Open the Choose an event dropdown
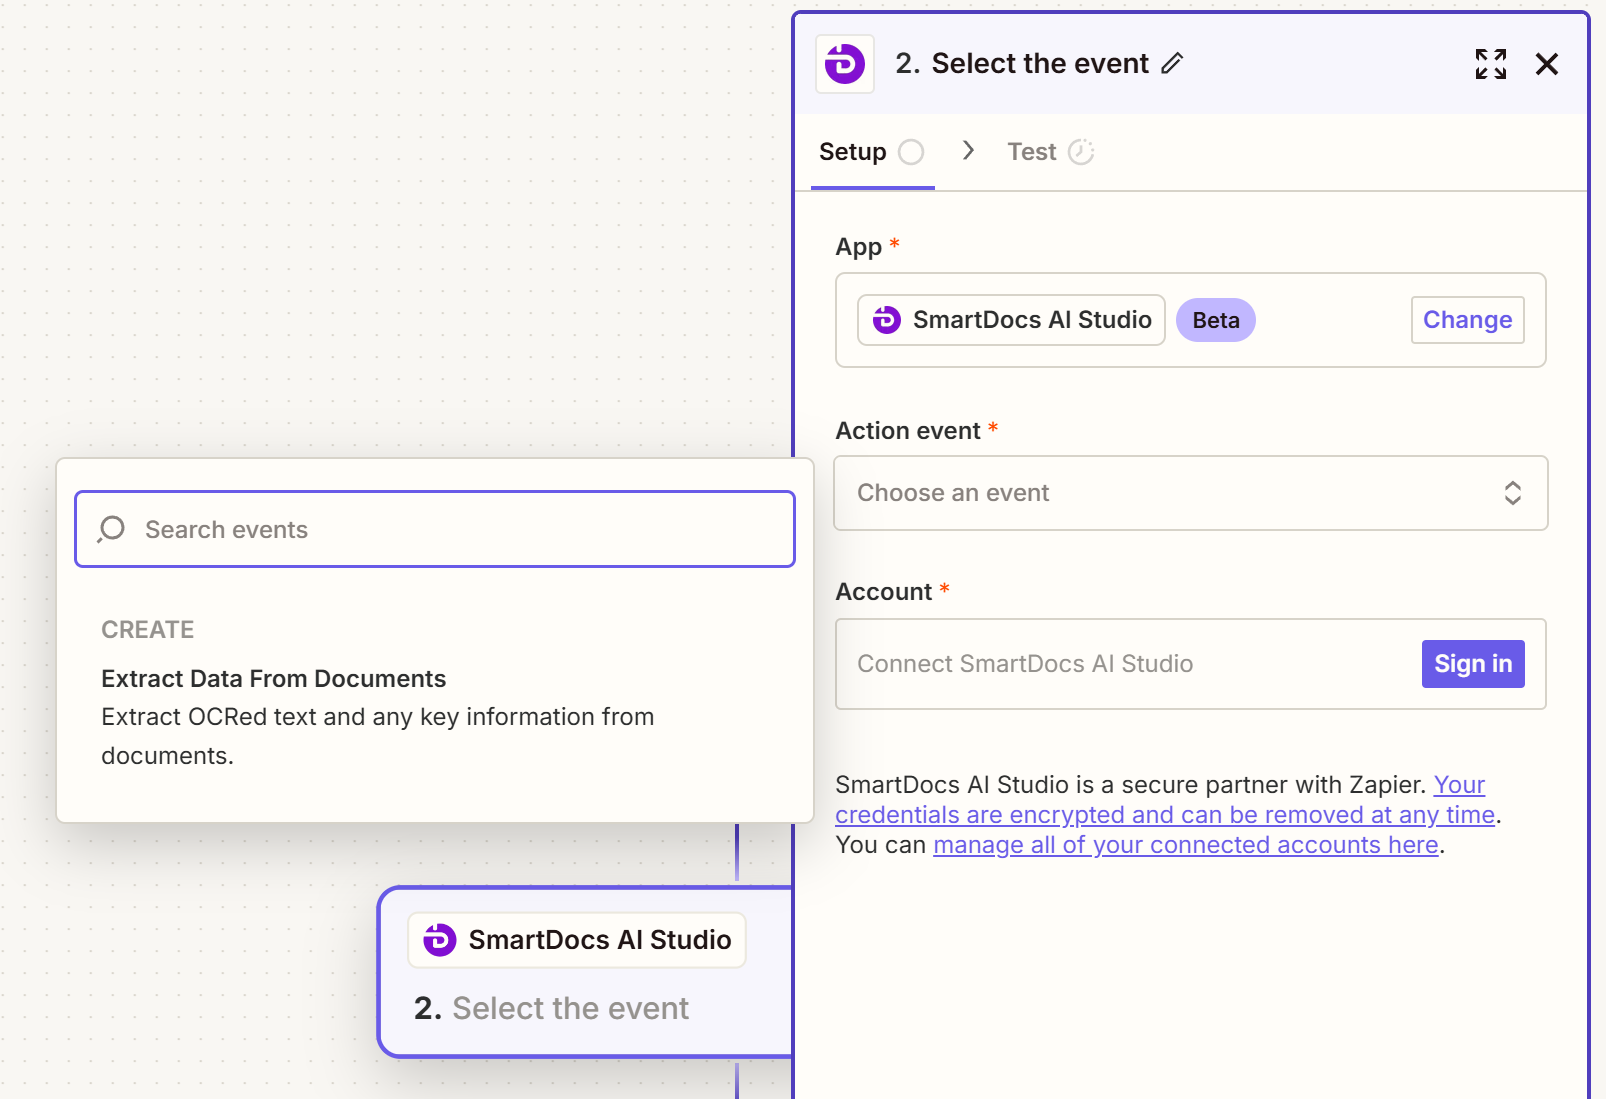1606x1099 pixels. tap(1191, 493)
